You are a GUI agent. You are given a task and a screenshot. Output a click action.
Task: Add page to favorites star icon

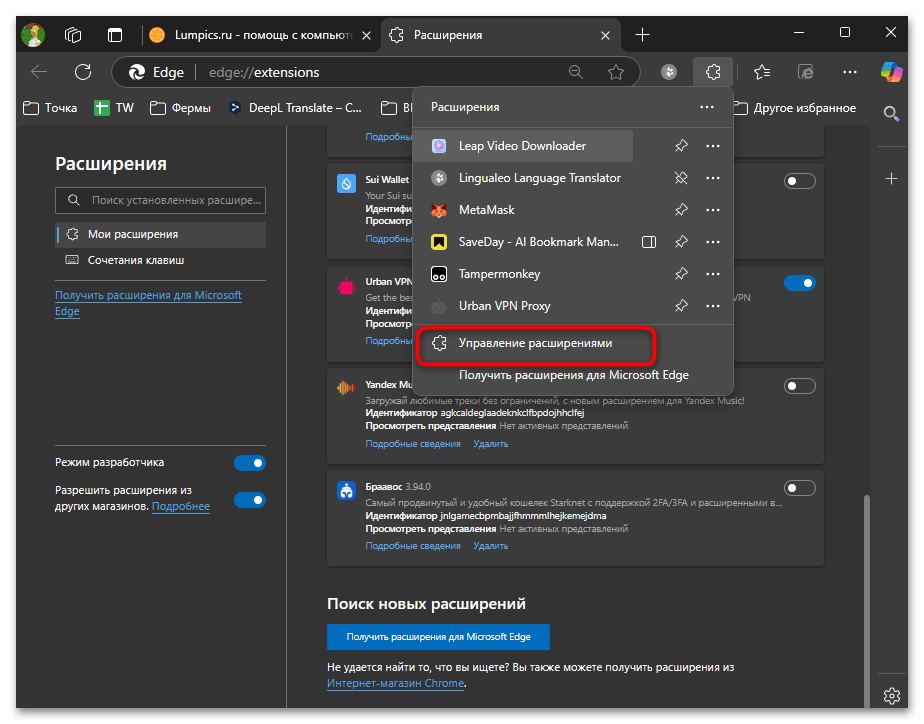616,72
